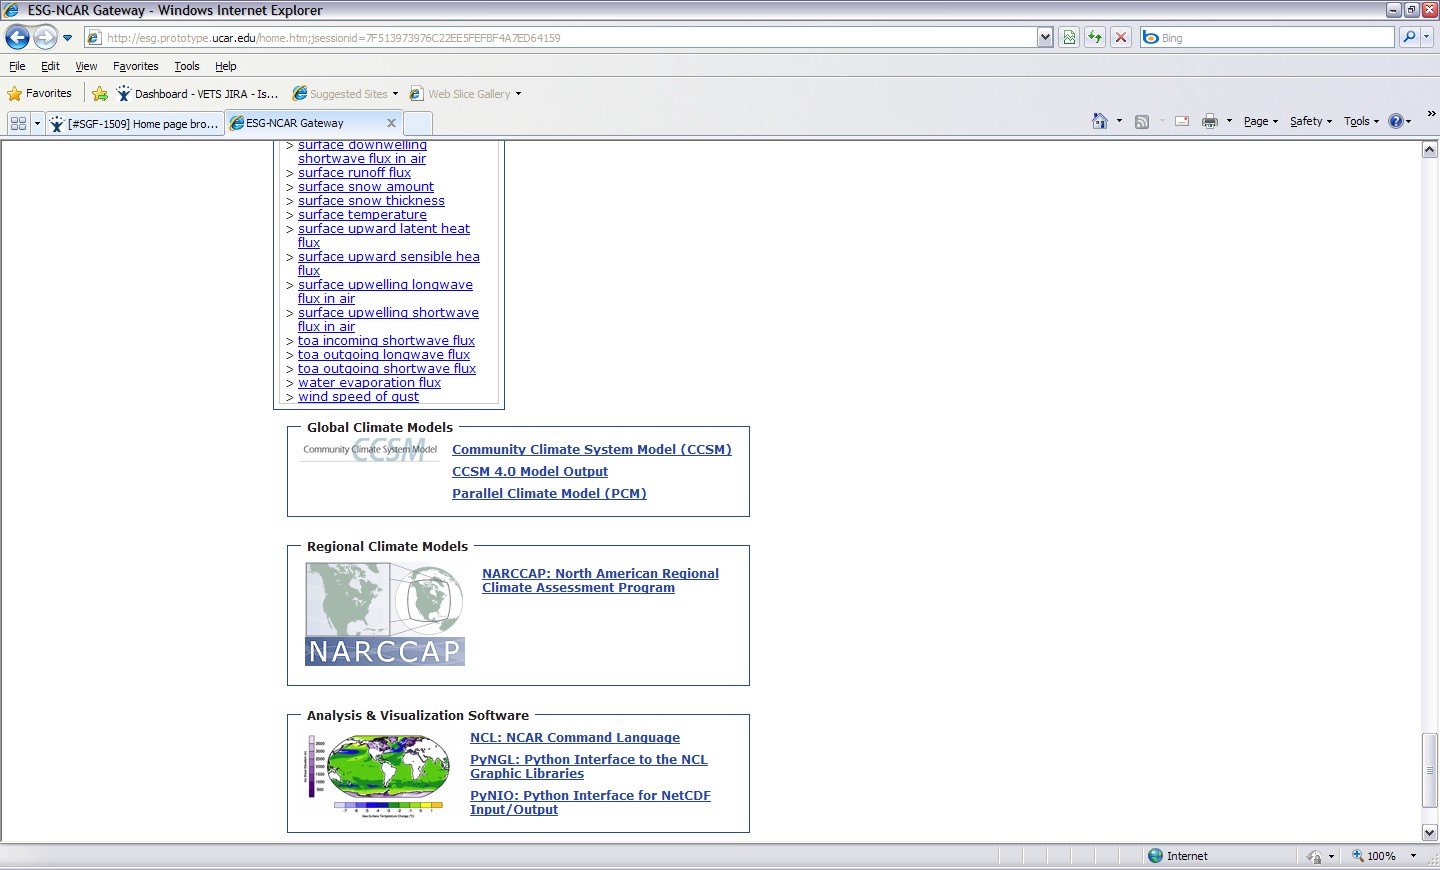The image size is (1440, 870).
Task: Switch to the #SGF-1509 Home page tab
Action: [135, 123]
